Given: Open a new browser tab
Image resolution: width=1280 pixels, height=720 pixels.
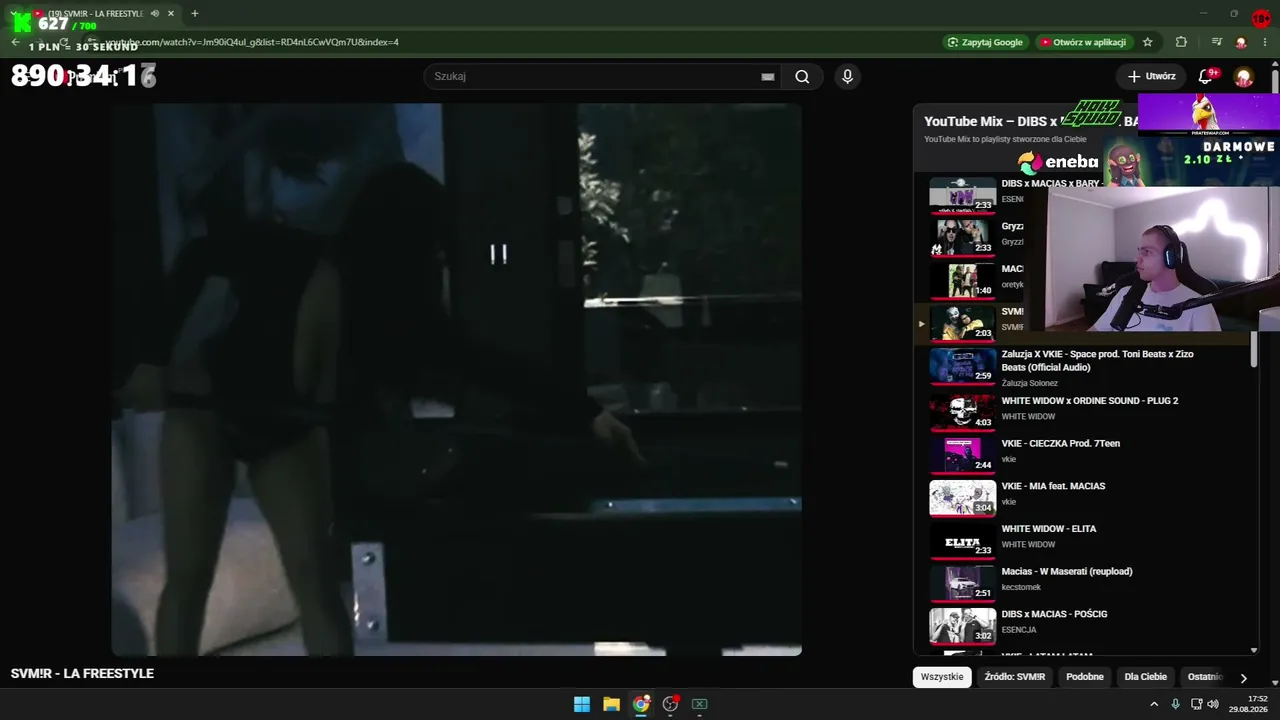Looking at the screenshot, I should (x=194, y=14).
